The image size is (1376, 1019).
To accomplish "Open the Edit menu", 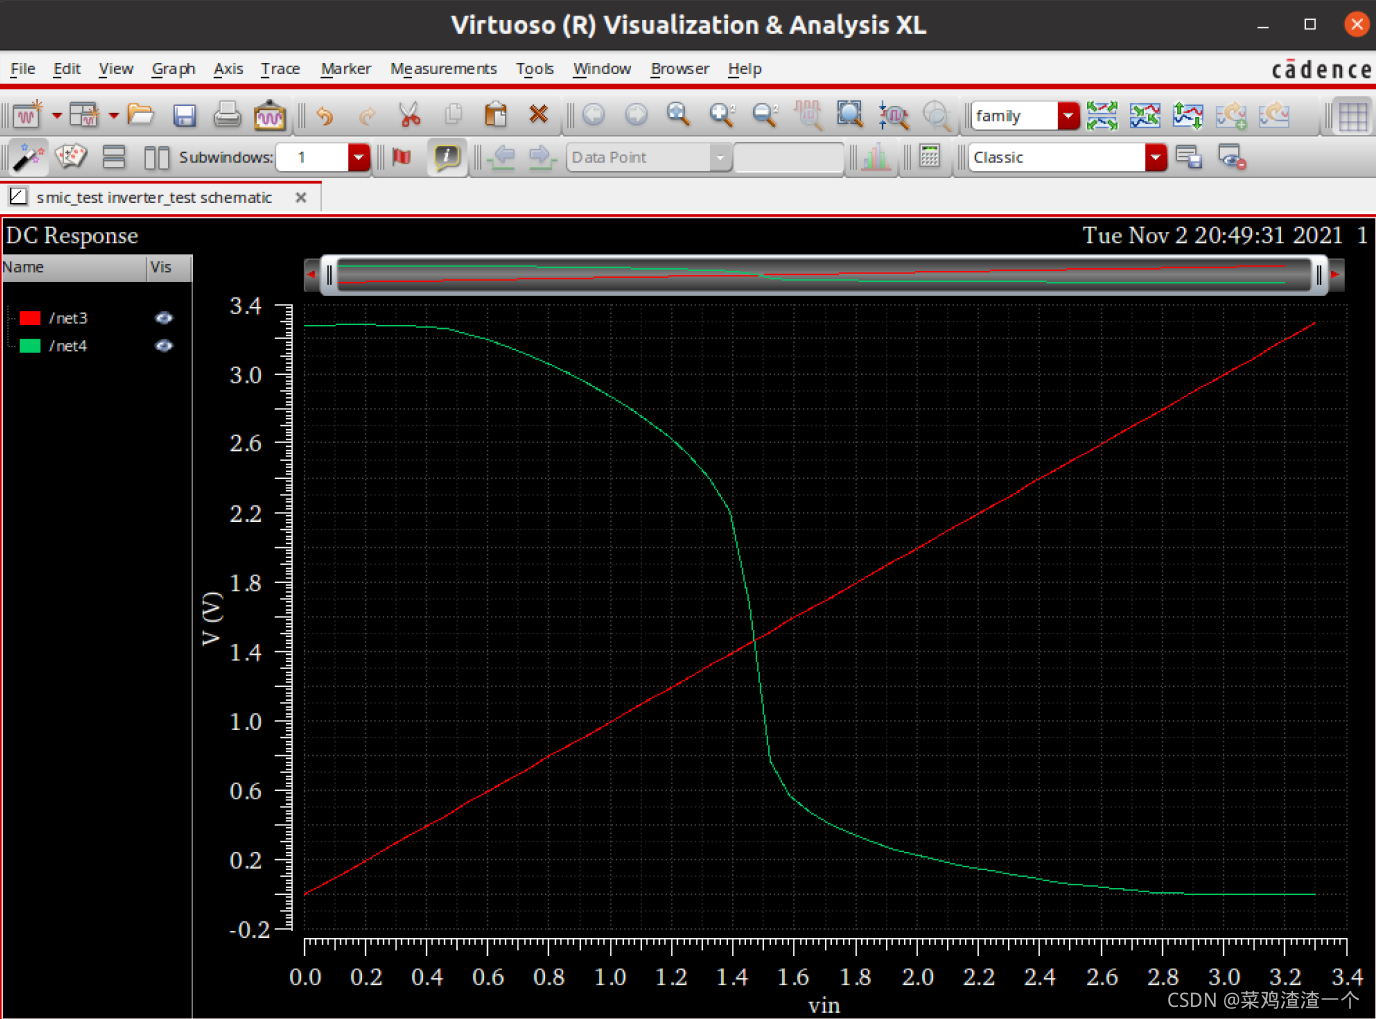I will coord(67,69).
